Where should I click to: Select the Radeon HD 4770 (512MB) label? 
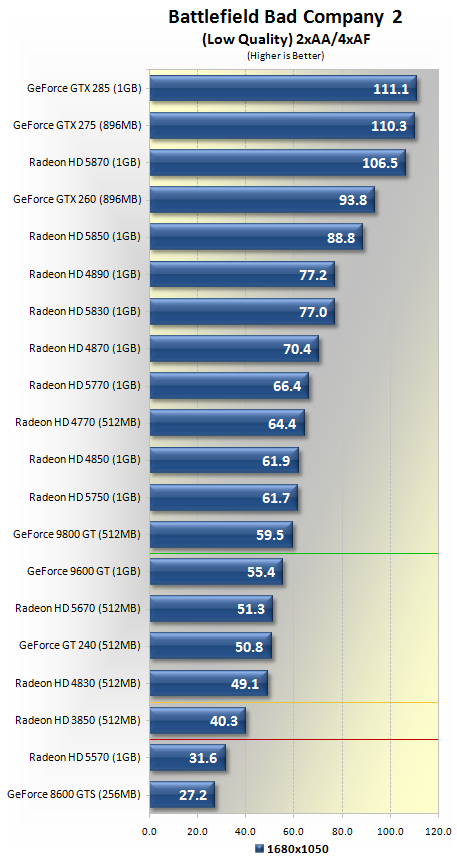click(78, 423)
